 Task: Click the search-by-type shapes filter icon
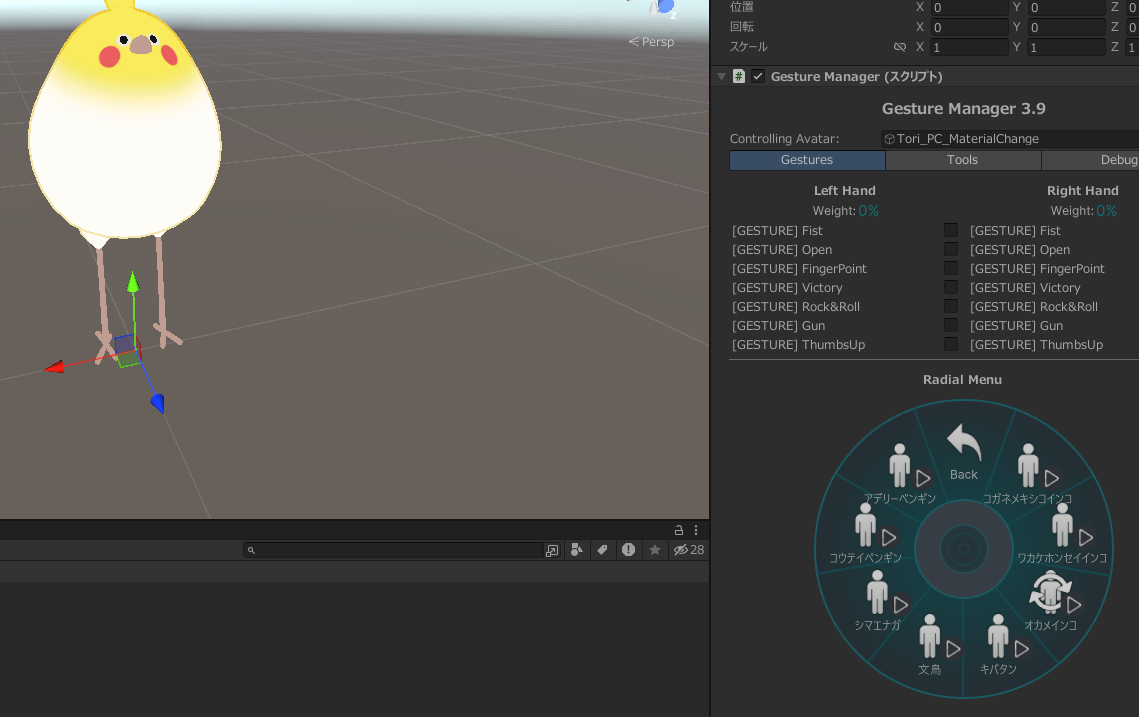576,550
